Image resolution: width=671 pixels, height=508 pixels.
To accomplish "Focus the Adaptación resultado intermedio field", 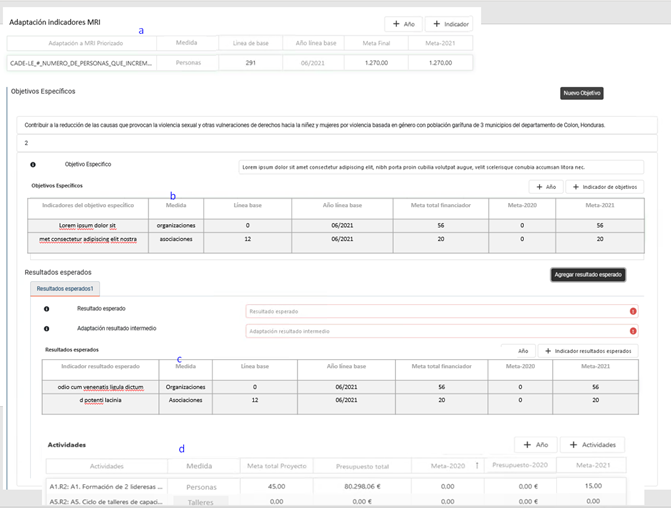I will (442, 331).
